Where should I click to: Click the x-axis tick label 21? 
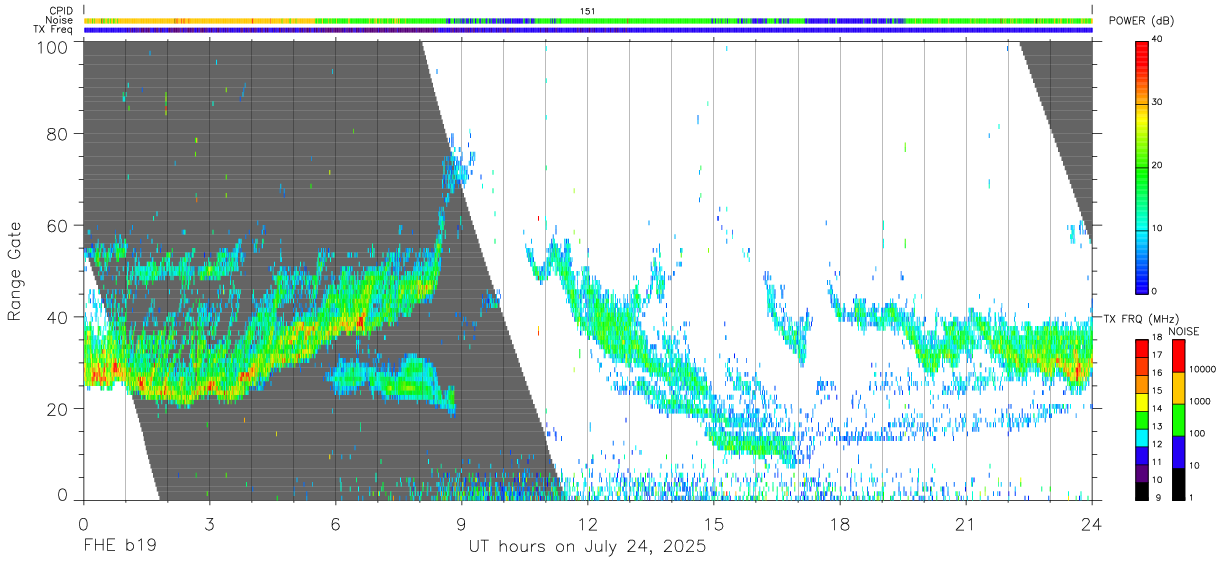[966, 524]
